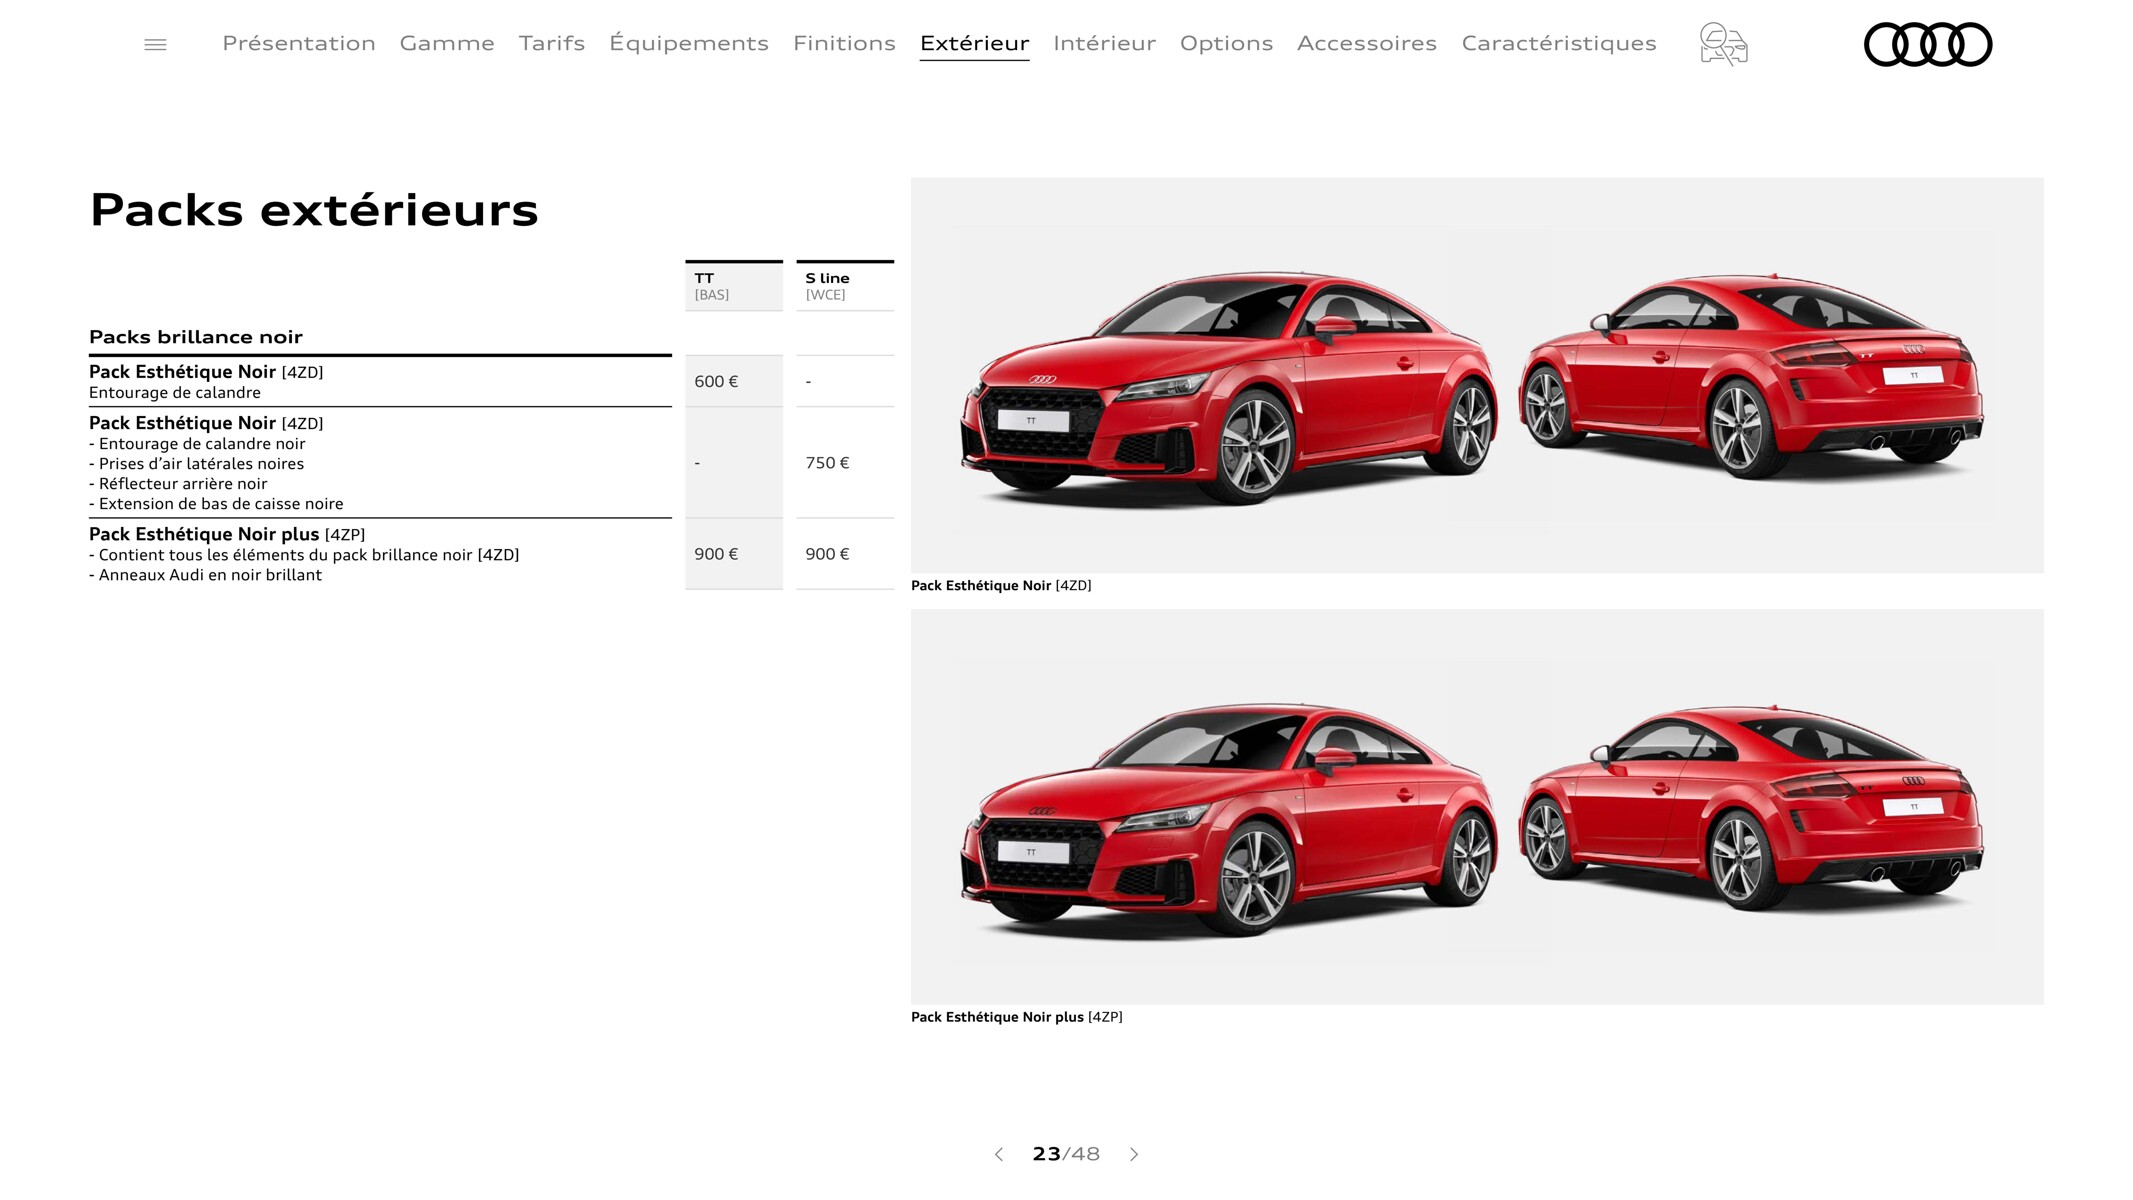Switch to the Tarifs tab
This screenshot has width=2133, height=1200.
552,43
